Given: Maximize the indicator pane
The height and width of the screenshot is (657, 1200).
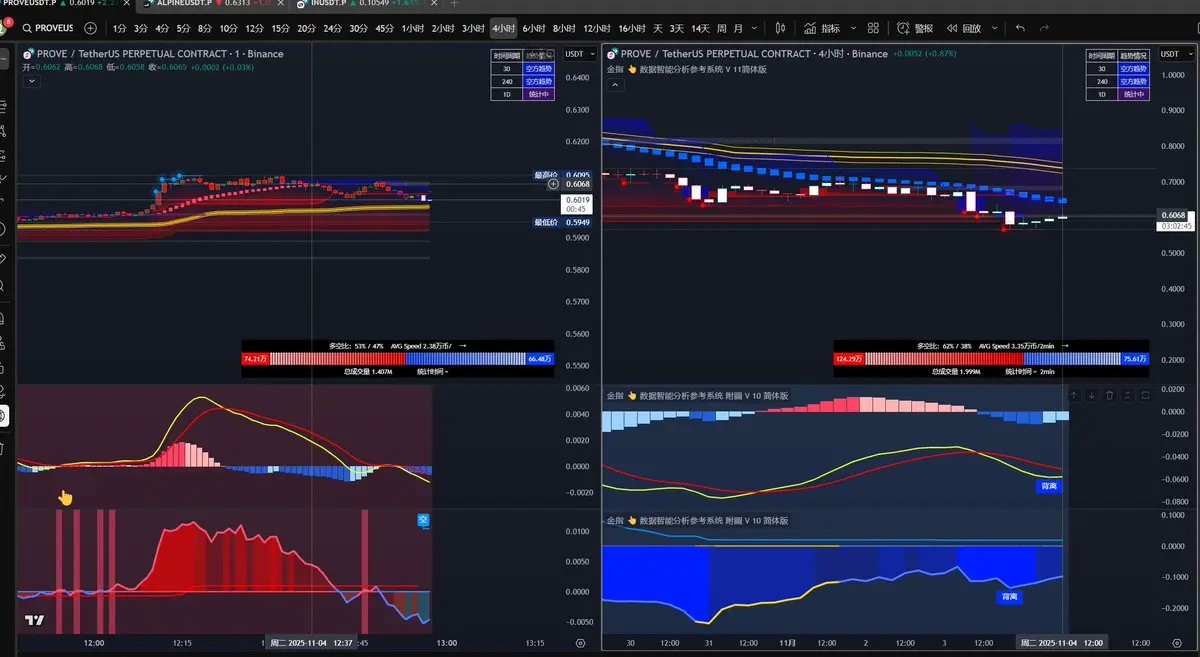Looking at the screenshot, I should 1146,395.
